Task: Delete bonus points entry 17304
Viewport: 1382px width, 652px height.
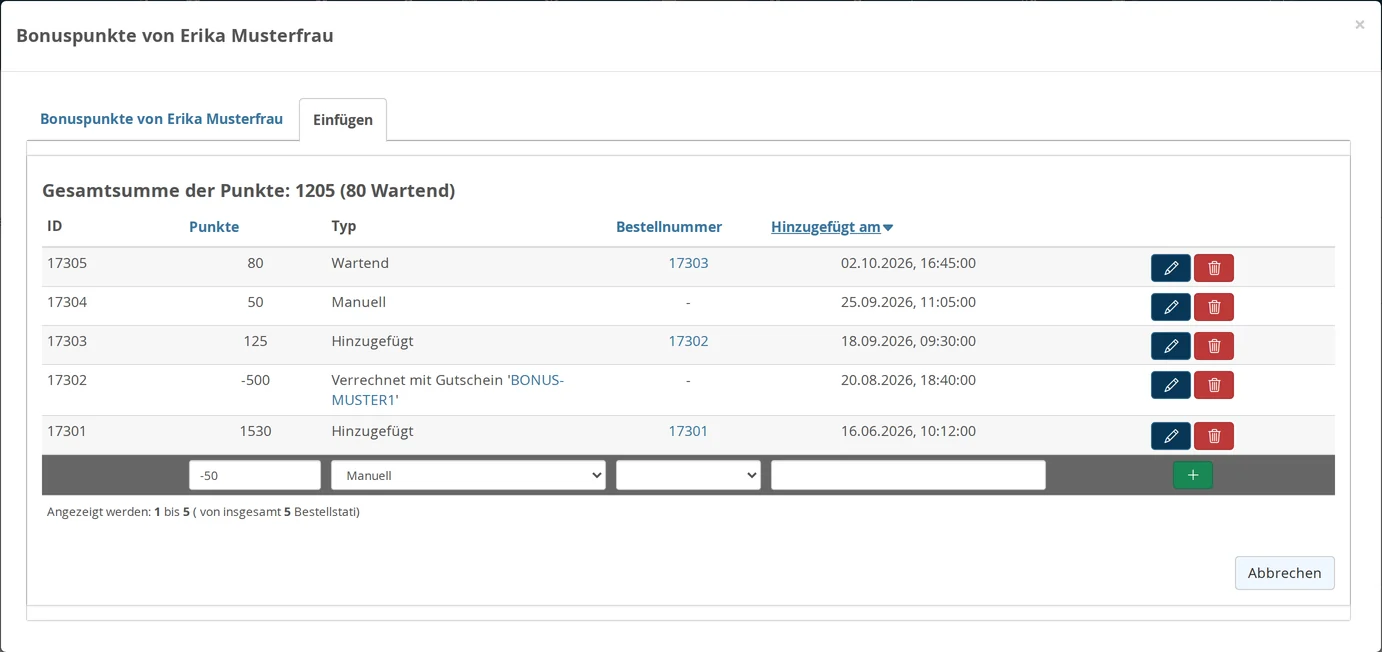Action: pyautogui.click(x=1214, y=307)
